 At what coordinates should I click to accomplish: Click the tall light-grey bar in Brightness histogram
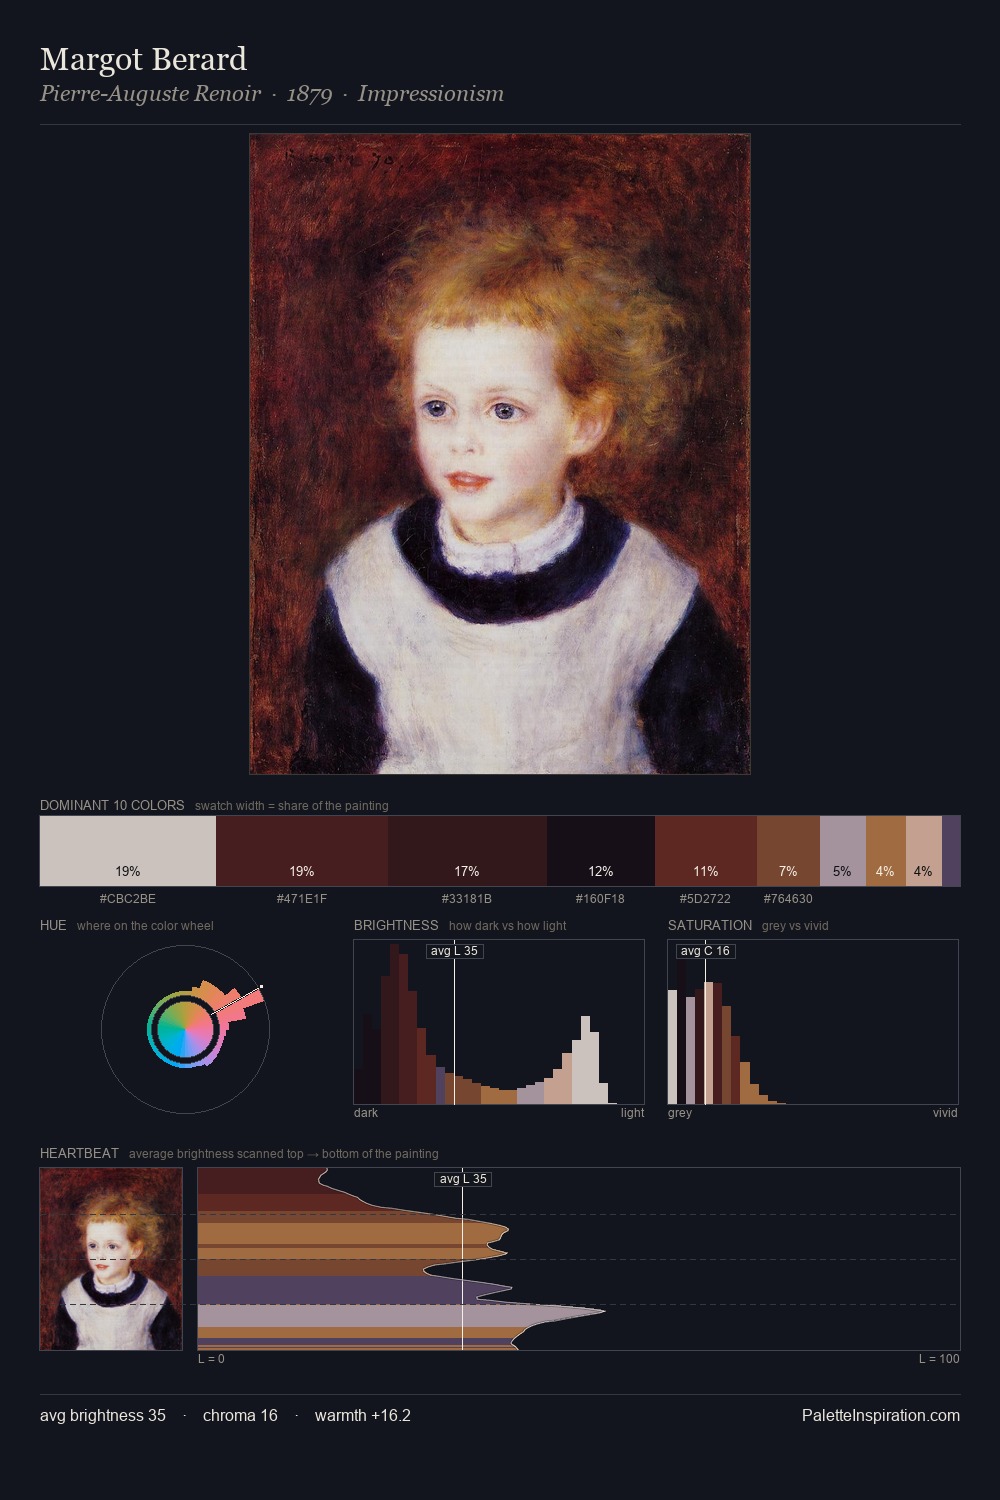coord(586,1060)
